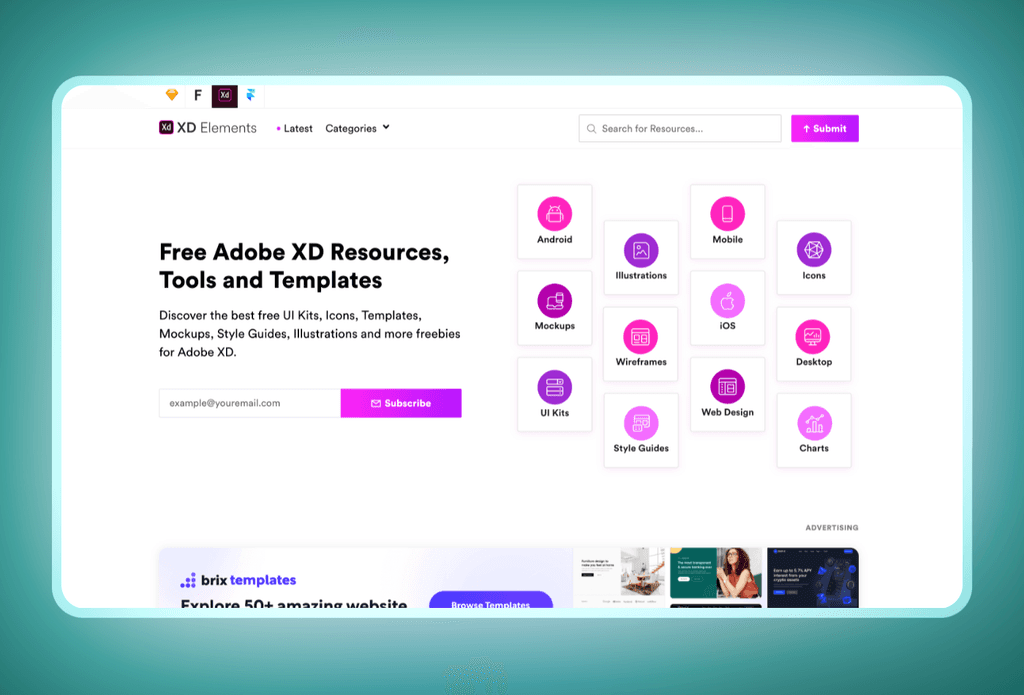Expand the Categories dropdown menu
Image resolution: width=1024 pixels, height=695 pixels.
click(356, 128)
